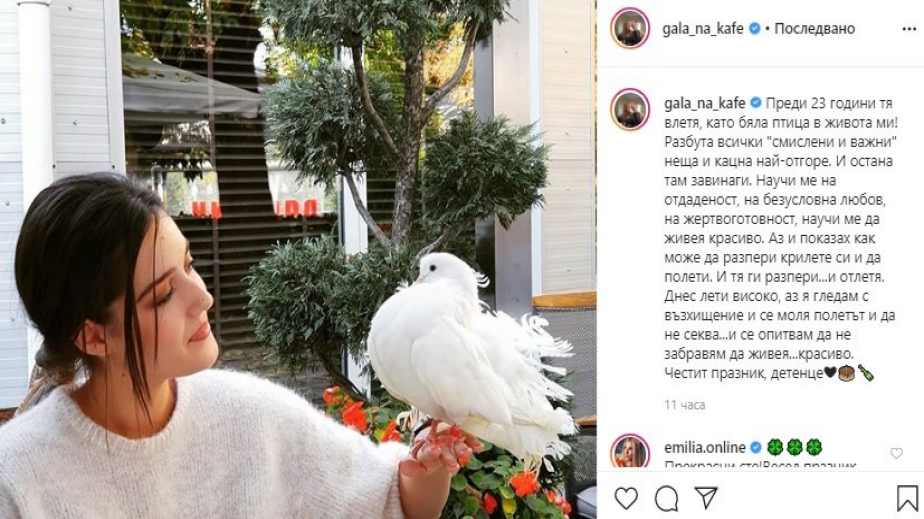
Task: Click the verified badge next to header username
Action: coord(754,28)
